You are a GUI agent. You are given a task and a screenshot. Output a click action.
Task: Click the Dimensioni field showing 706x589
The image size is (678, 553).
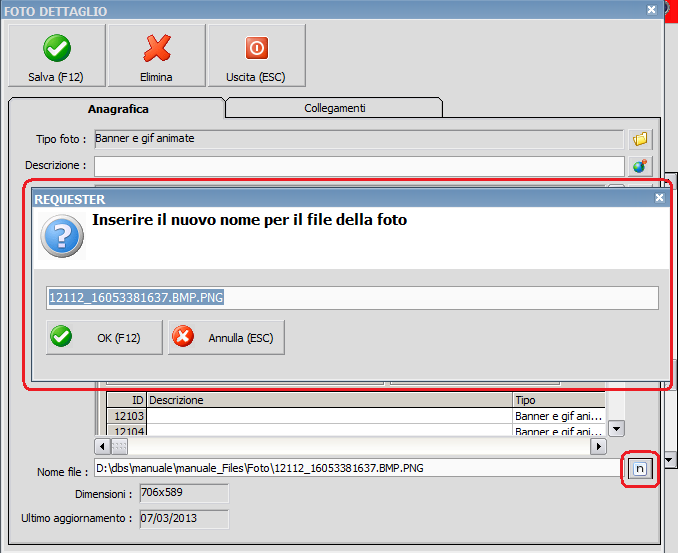coord(184,493)
